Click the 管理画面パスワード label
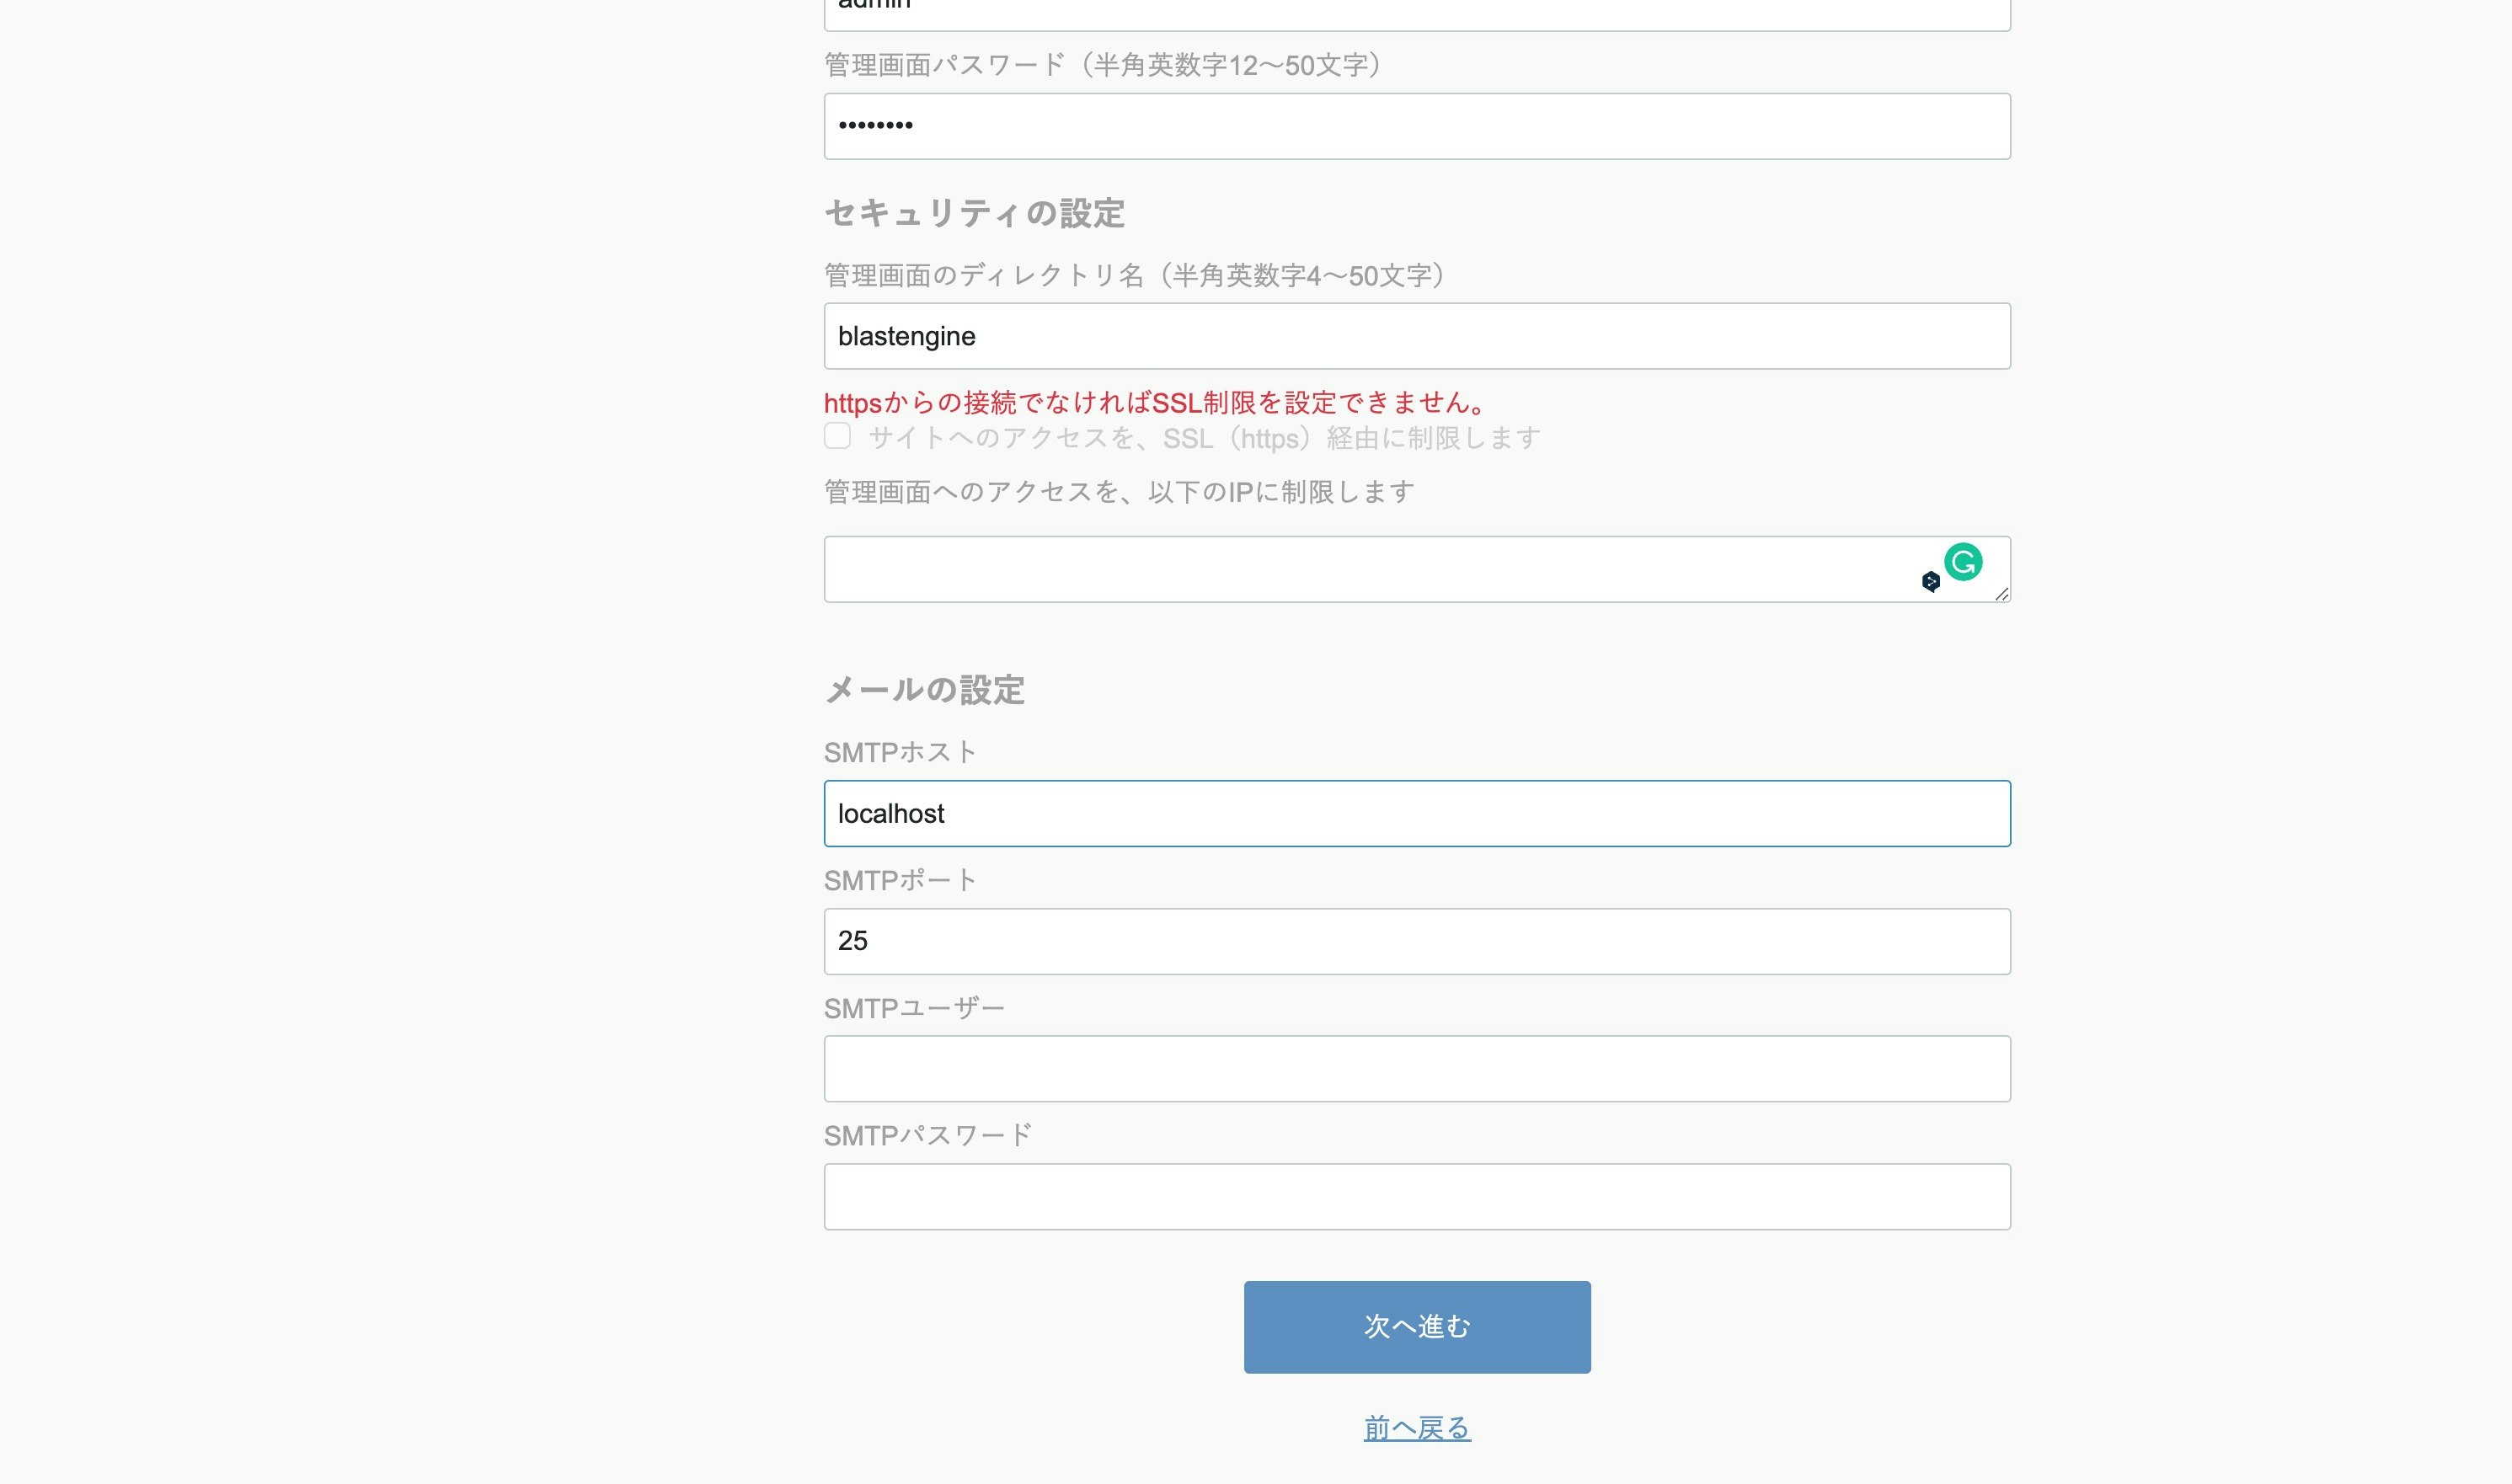Screen dimensions: 2512x1484 (1103, 65)
